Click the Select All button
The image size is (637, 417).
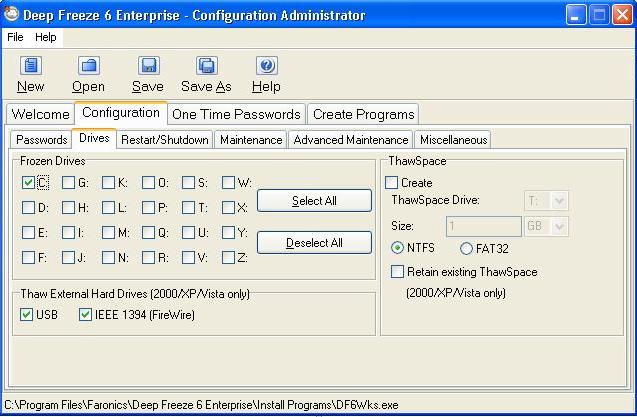[314, 201]
